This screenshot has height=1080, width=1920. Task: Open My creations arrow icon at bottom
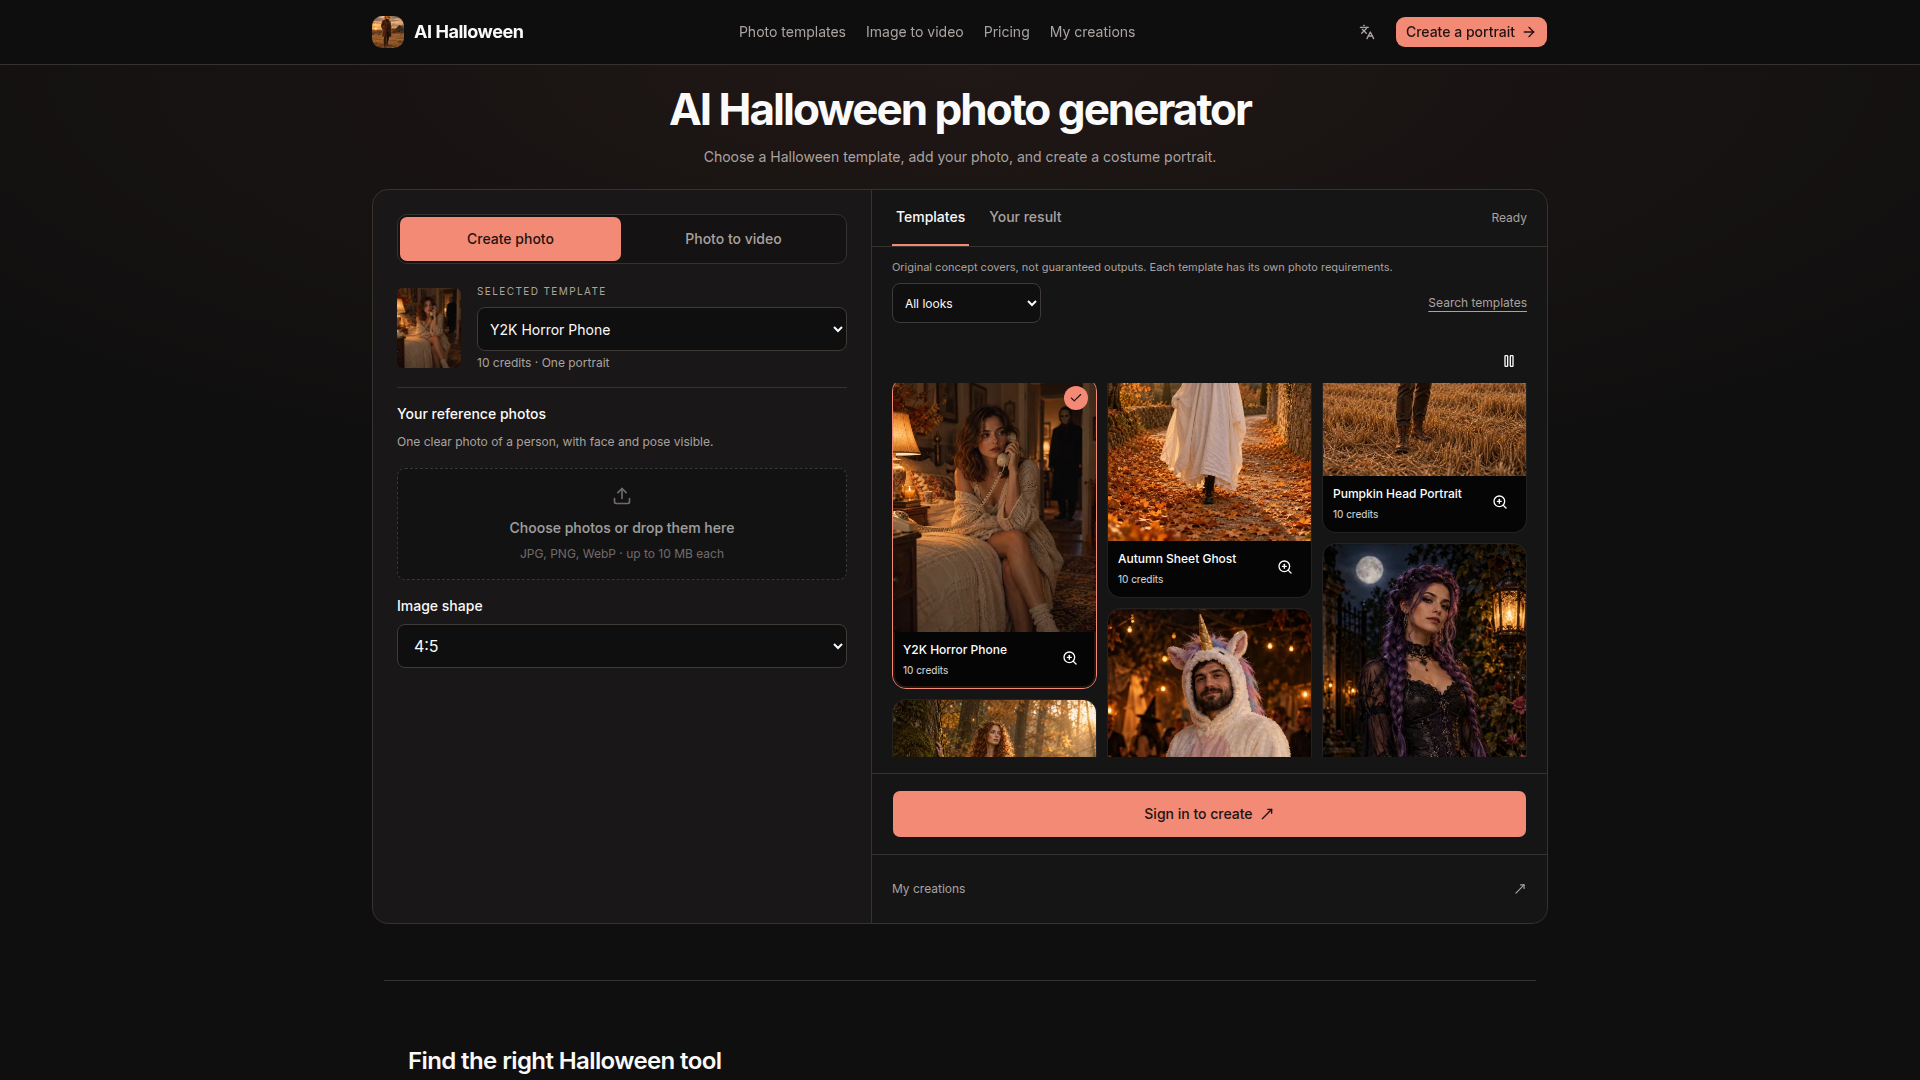(x=1520, y=889)
